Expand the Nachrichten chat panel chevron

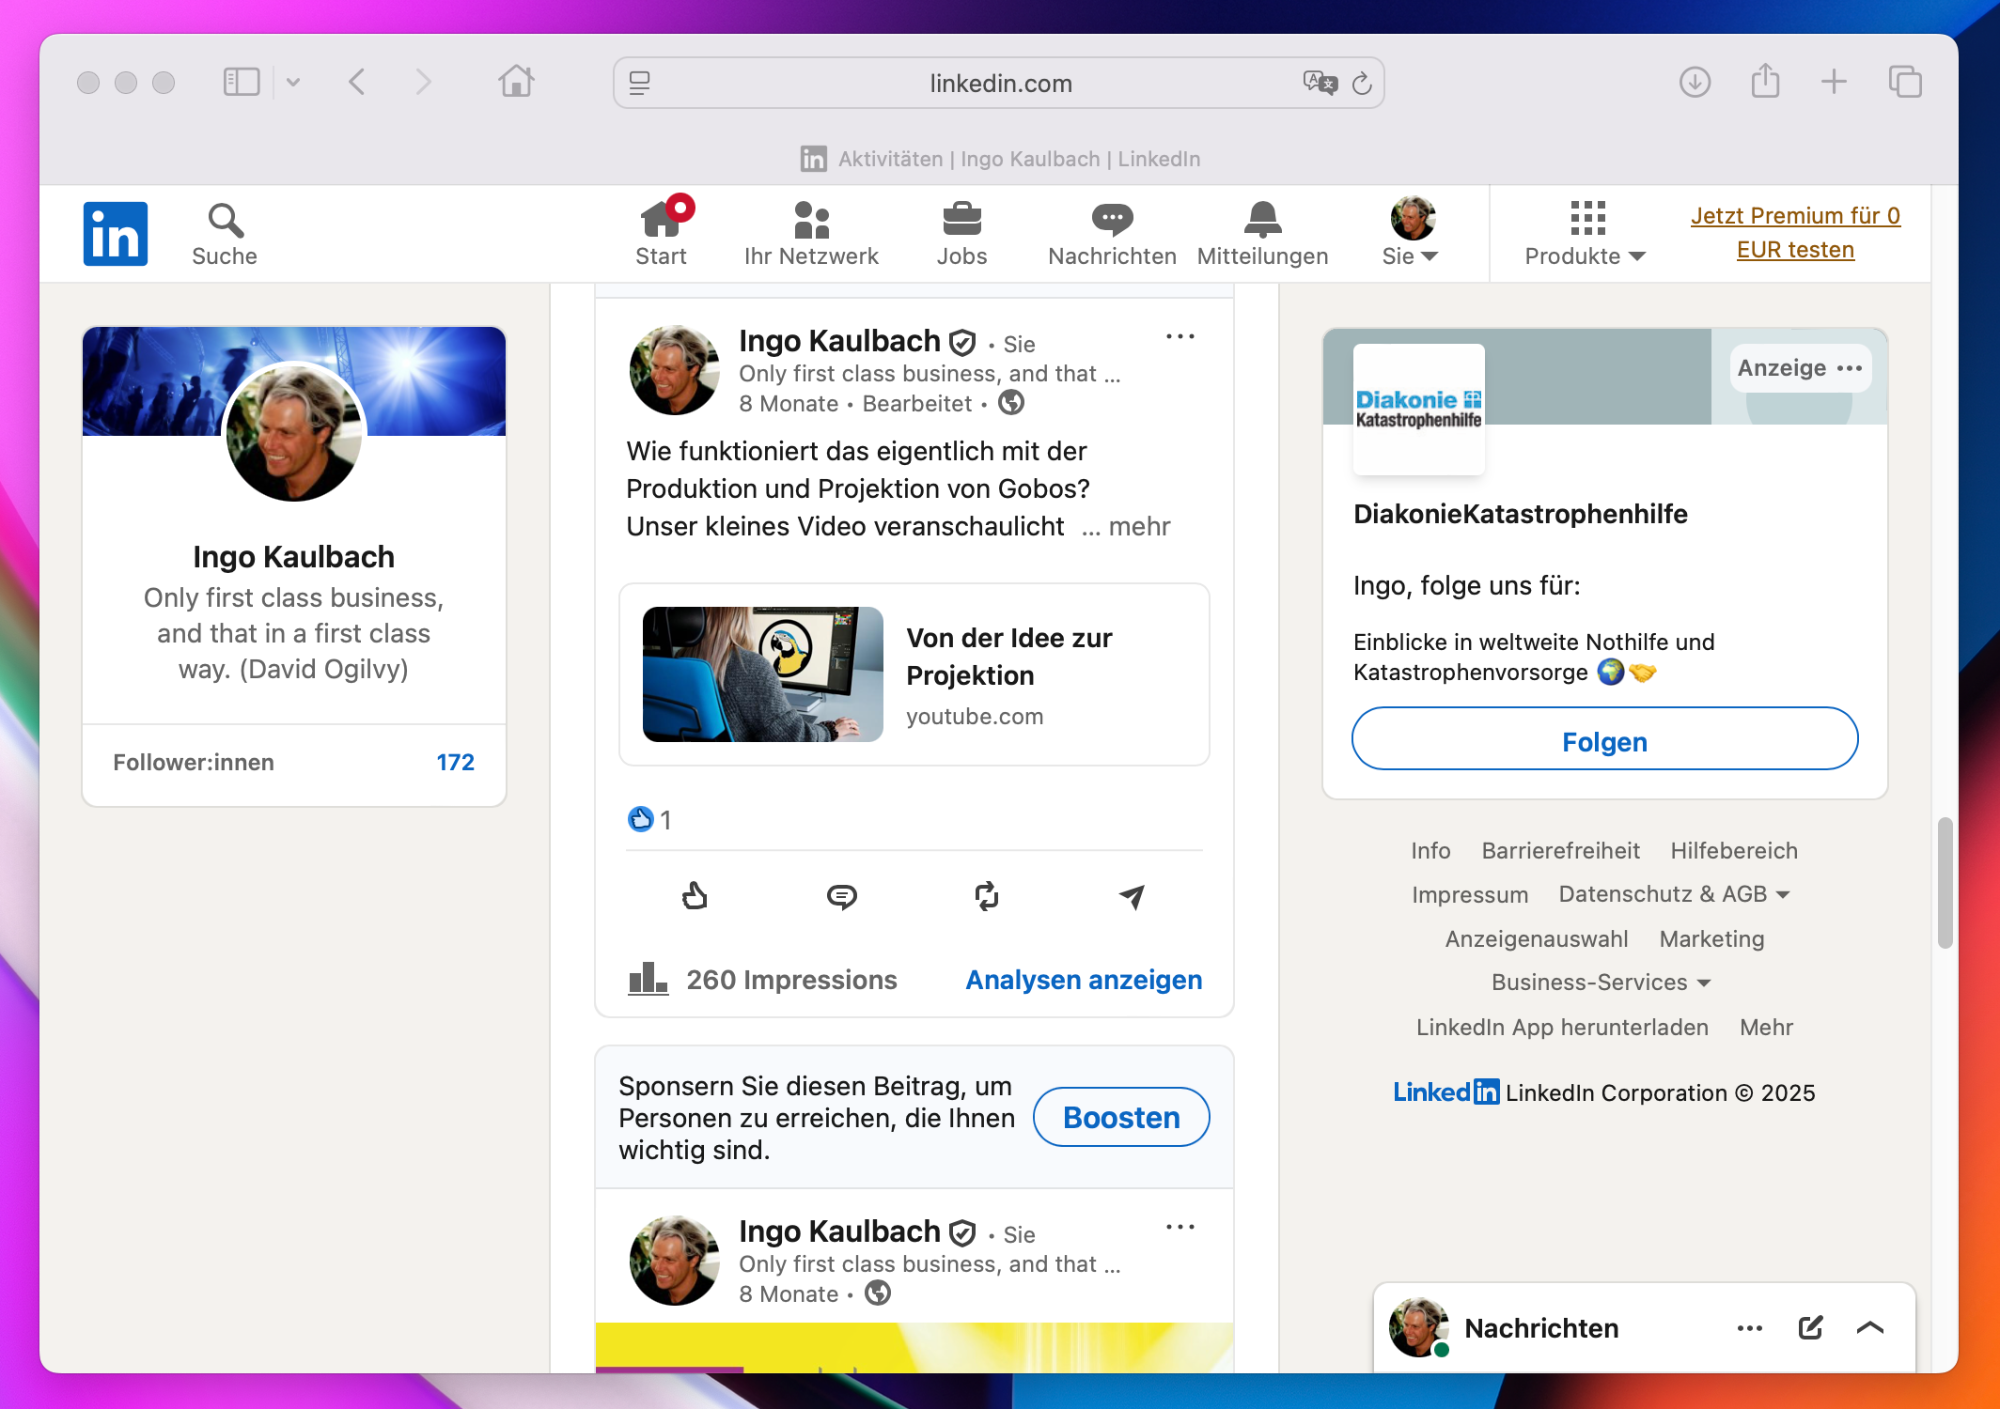click(1870, 1327)
